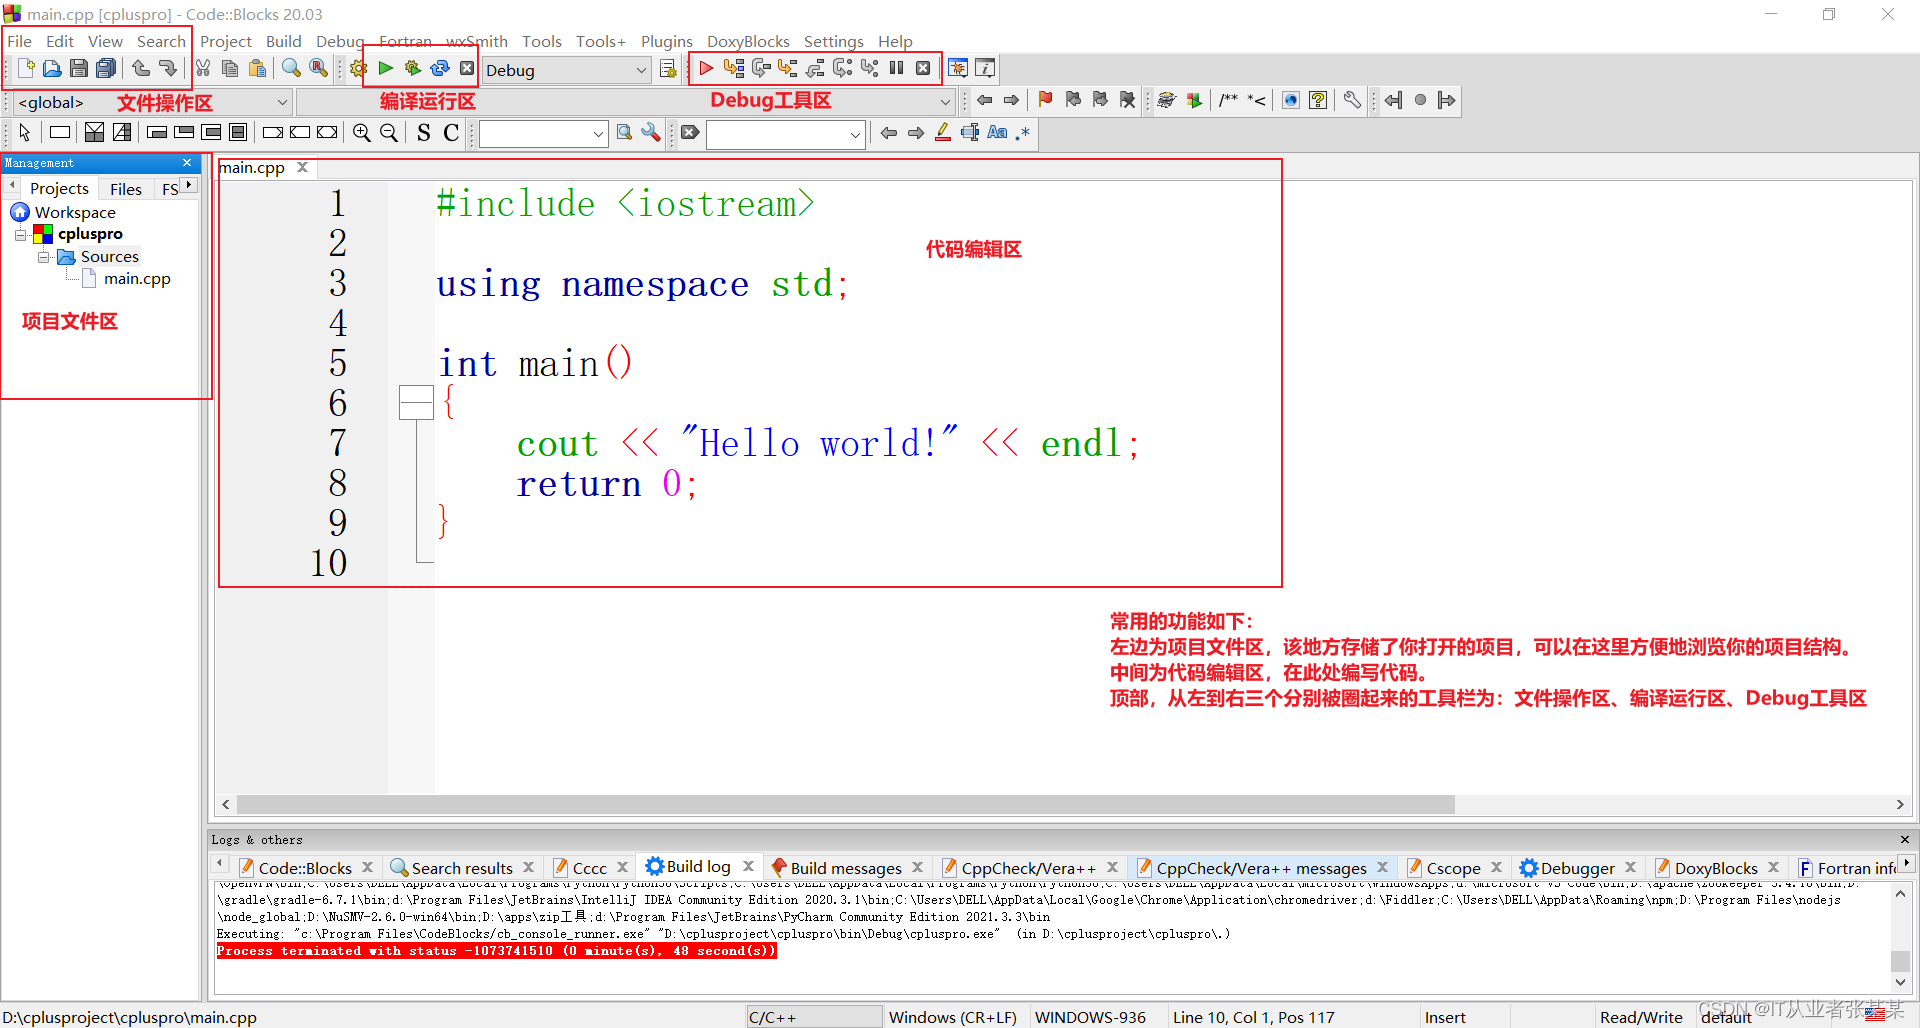The image size is (1920, 1028).
Task: Click the Step out debug icon
Action: point(815,68)
